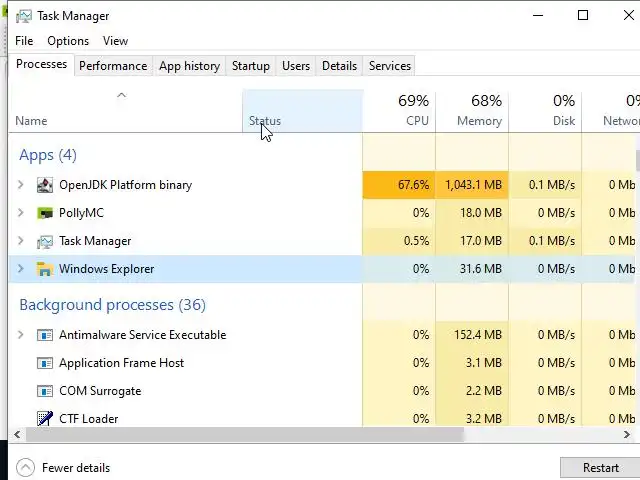Switch to the App history tab
The image size is (640, 480).
(x=189, y=66)
